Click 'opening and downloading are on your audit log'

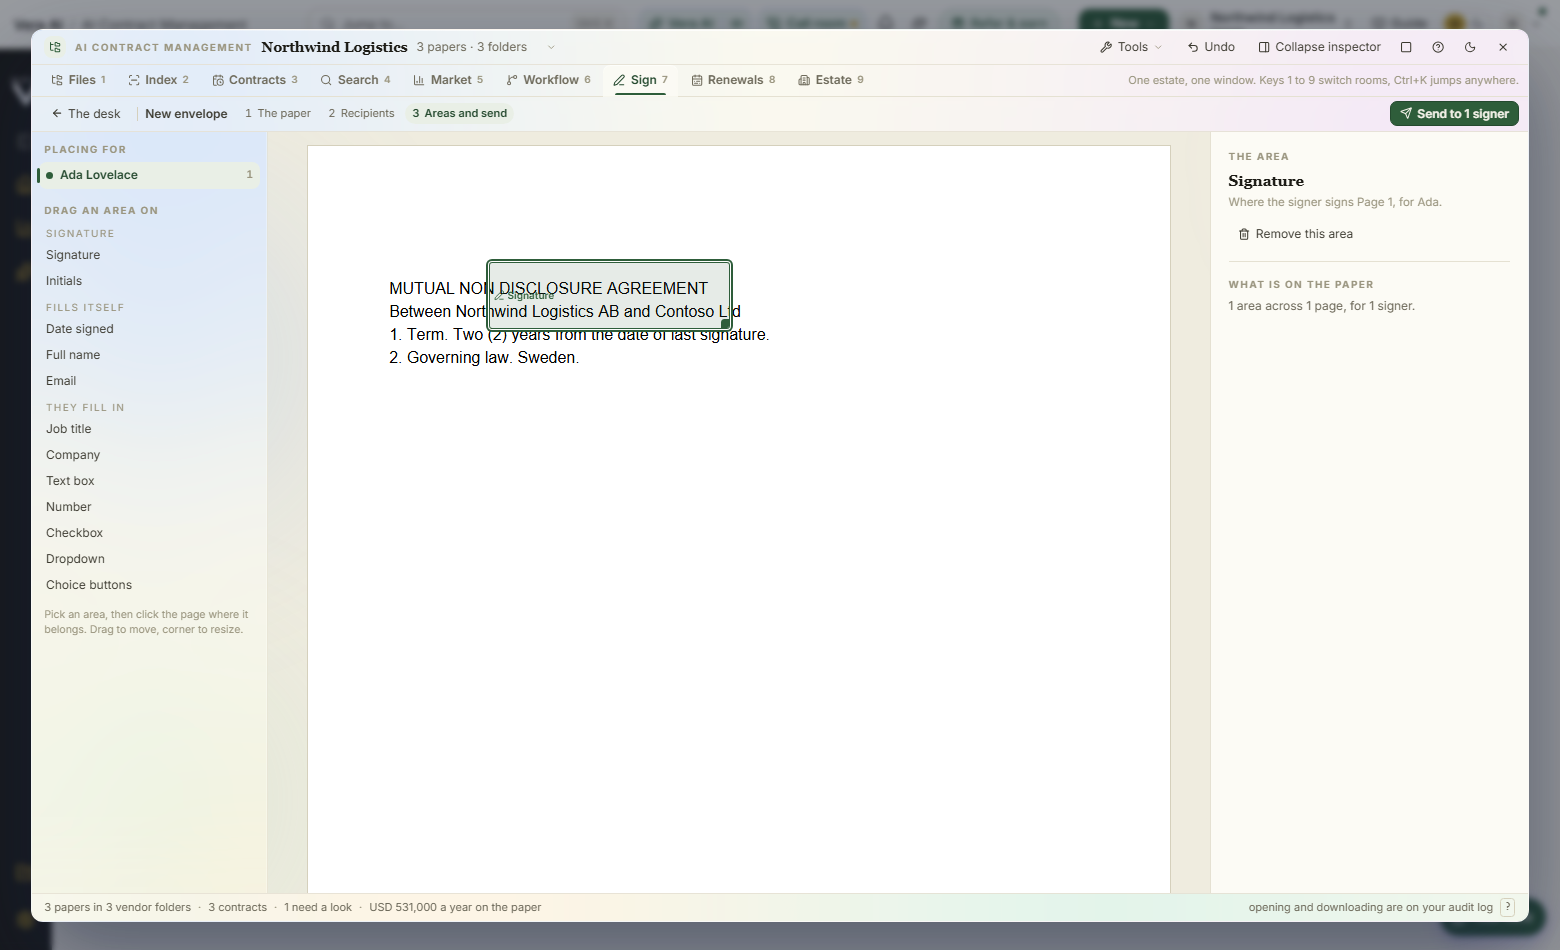click(1370, 908)
